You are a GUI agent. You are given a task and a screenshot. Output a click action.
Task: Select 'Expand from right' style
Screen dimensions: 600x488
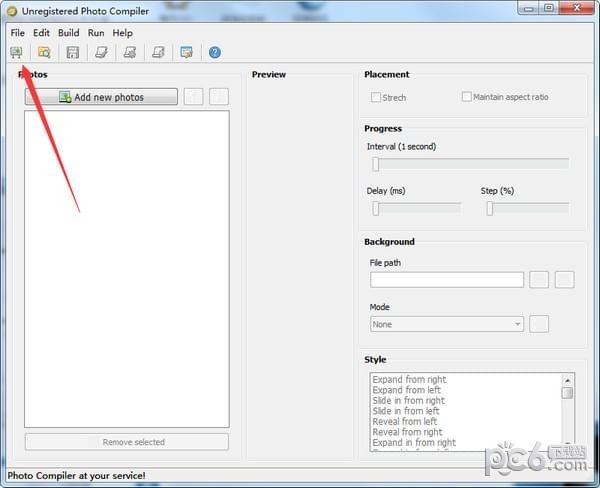[409, 380]
